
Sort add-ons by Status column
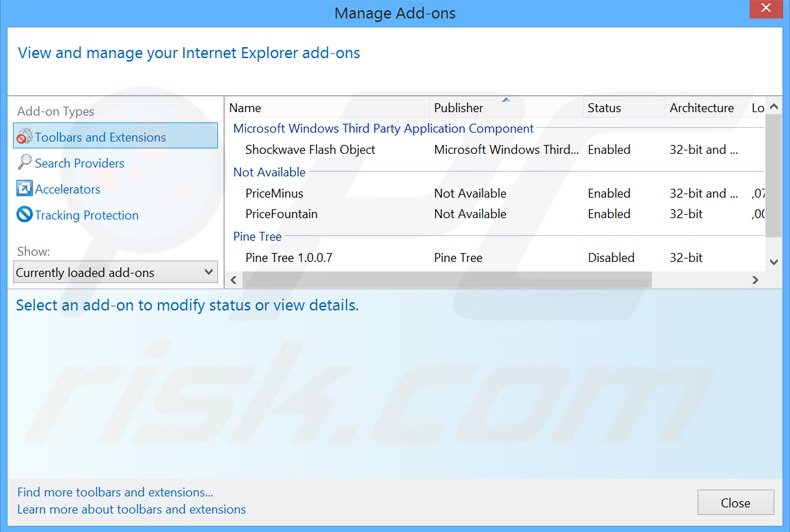click(604, 108)
